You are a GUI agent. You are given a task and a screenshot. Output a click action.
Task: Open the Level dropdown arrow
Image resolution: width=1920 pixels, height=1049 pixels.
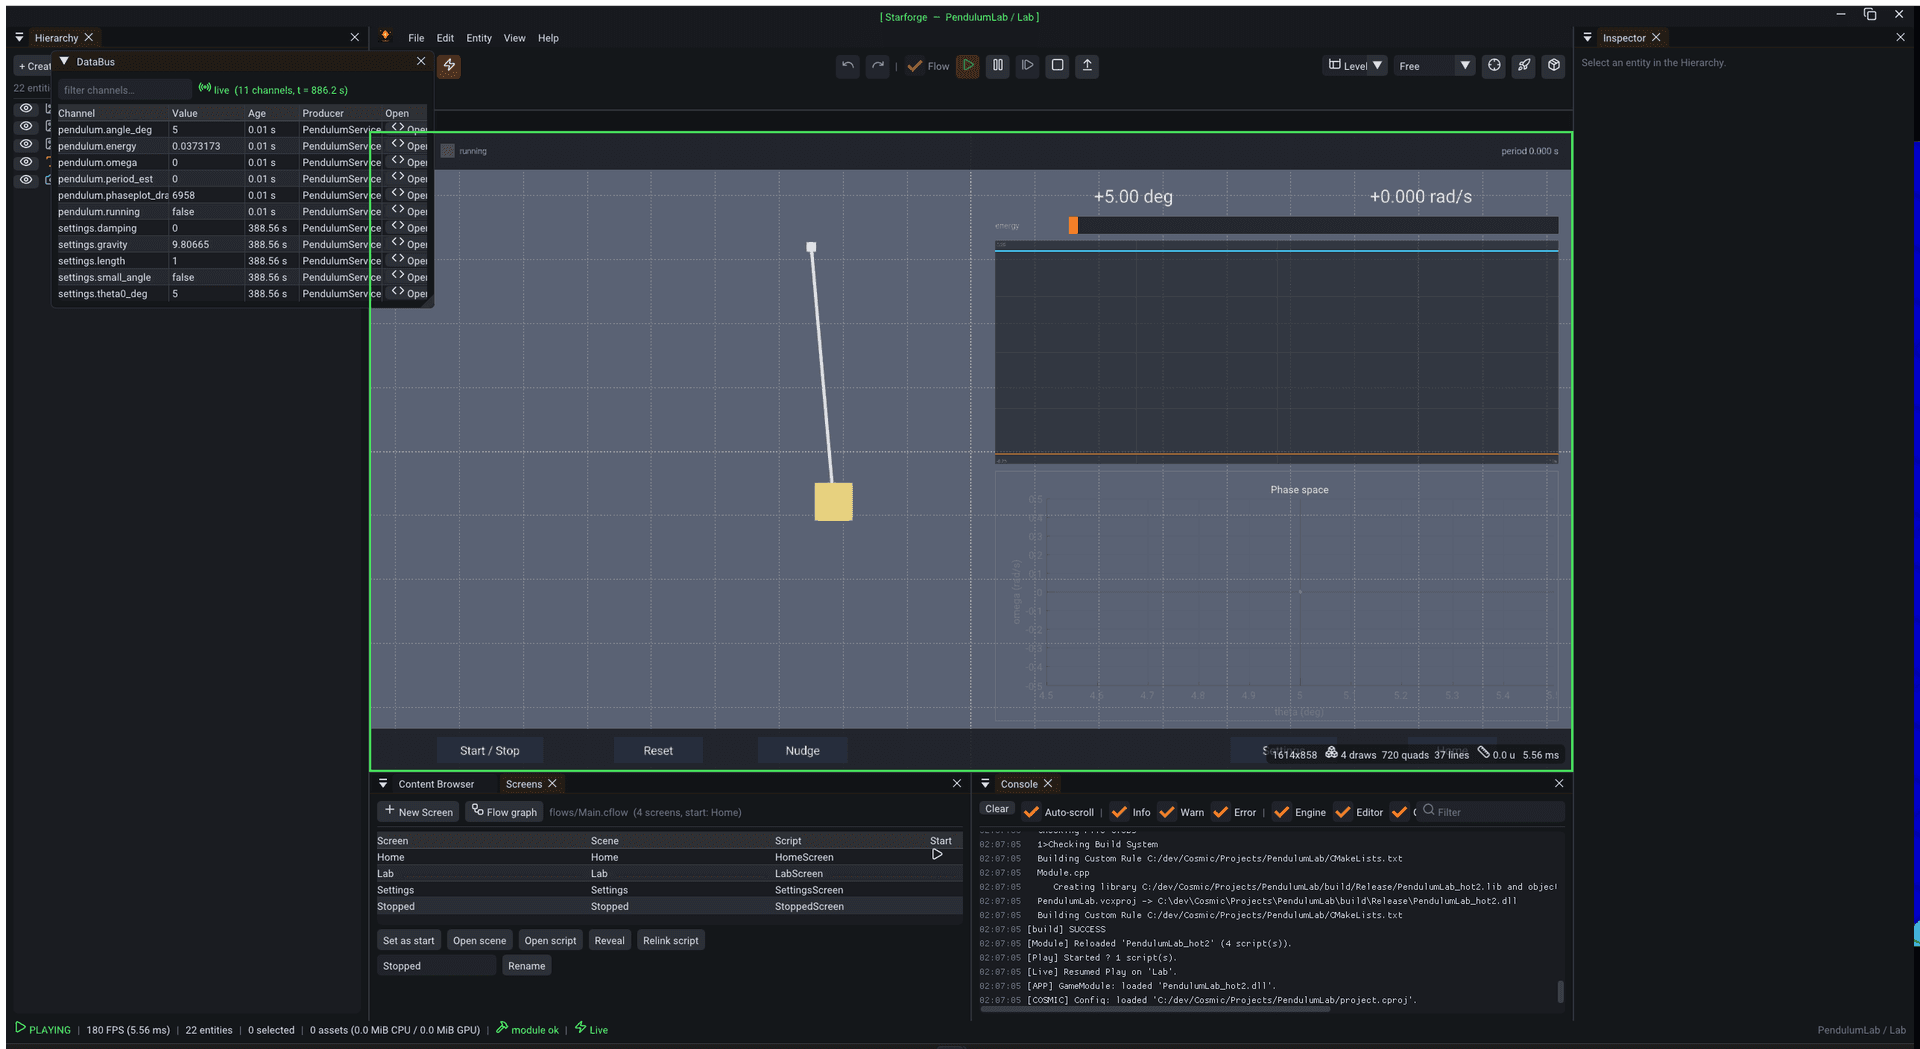pyautogui.click(x=1378, y=66)
